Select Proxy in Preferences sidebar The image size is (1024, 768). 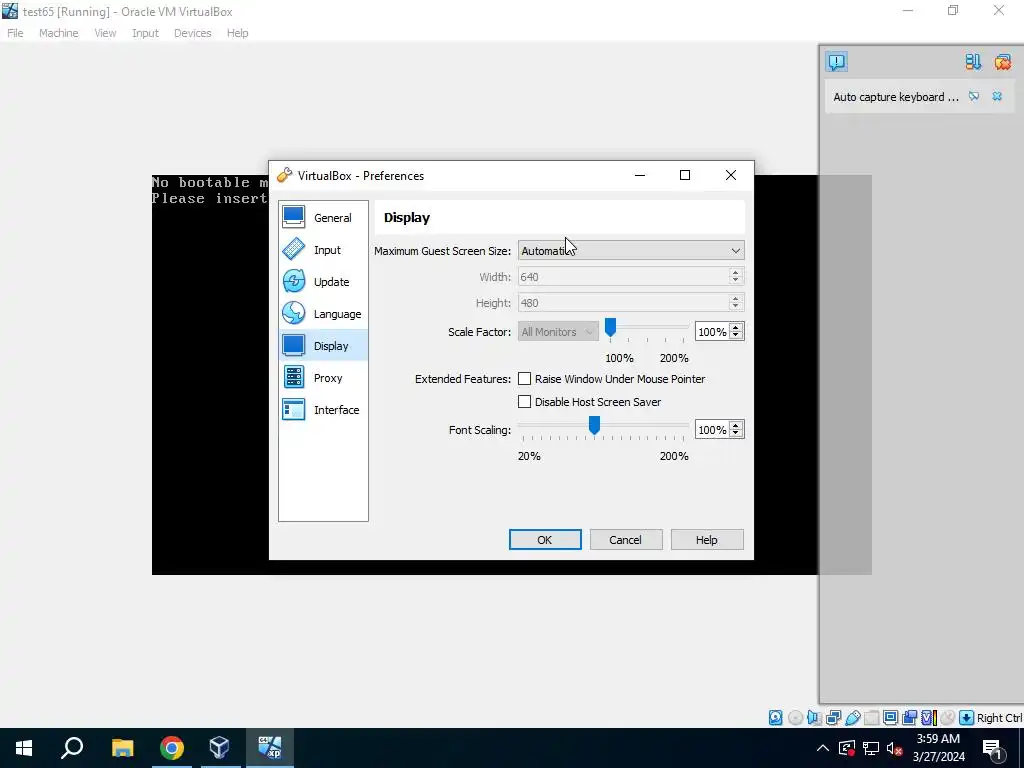click(x=323, y=377)
